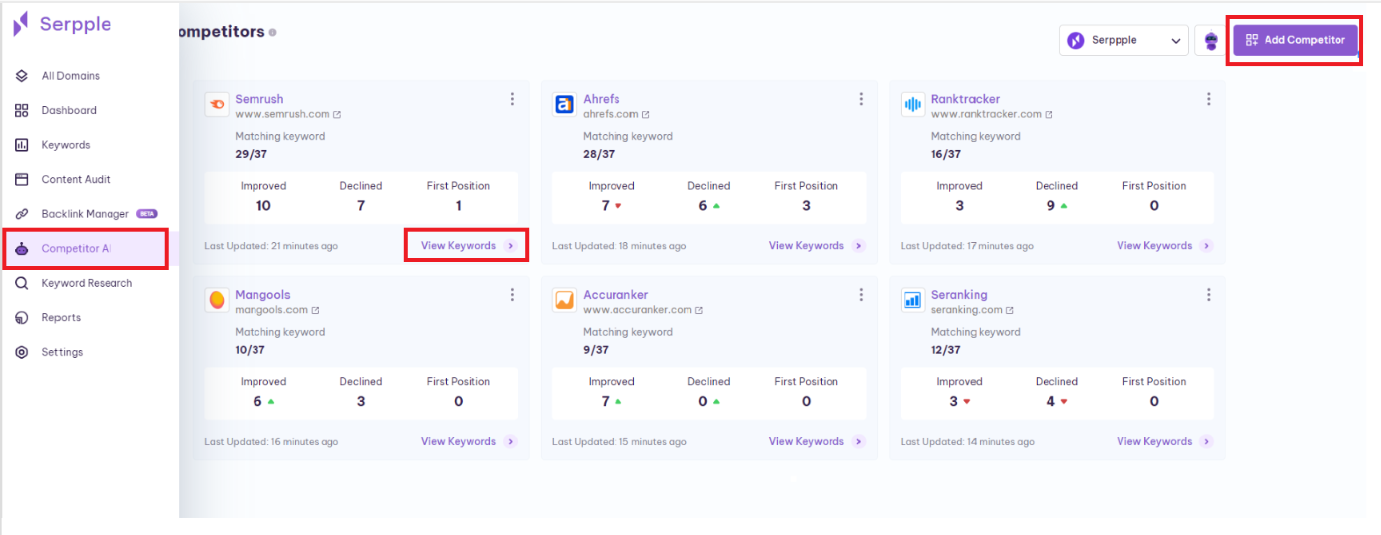1381x535 pixels.
Task: Click the info dot beside Competitors heading
Action: click(273, 32)
